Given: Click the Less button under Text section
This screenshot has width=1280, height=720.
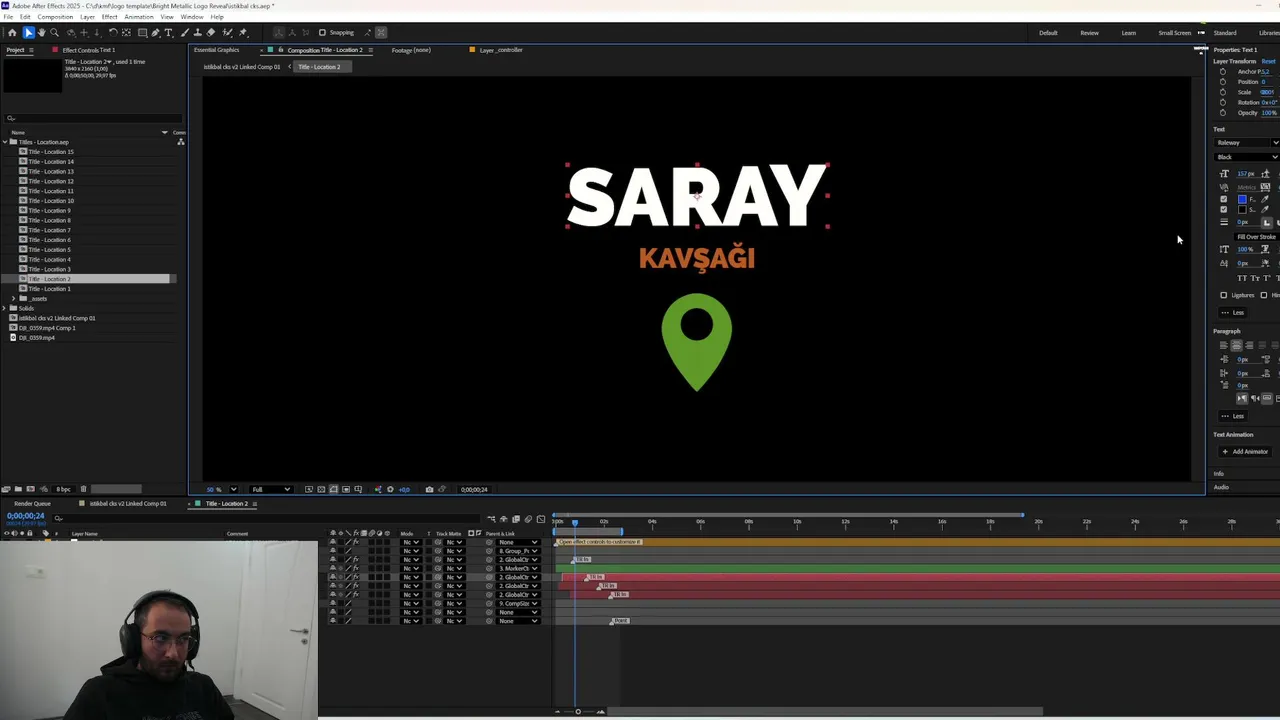Looking at the screenshot, I should point(1233,313).
